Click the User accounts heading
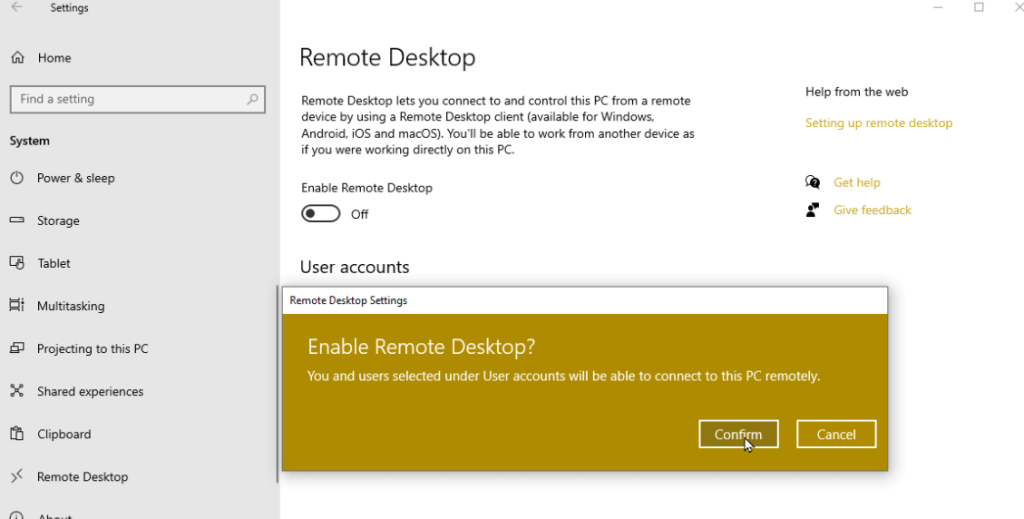This screenshot has width=1024, height=519. point(355,267)
